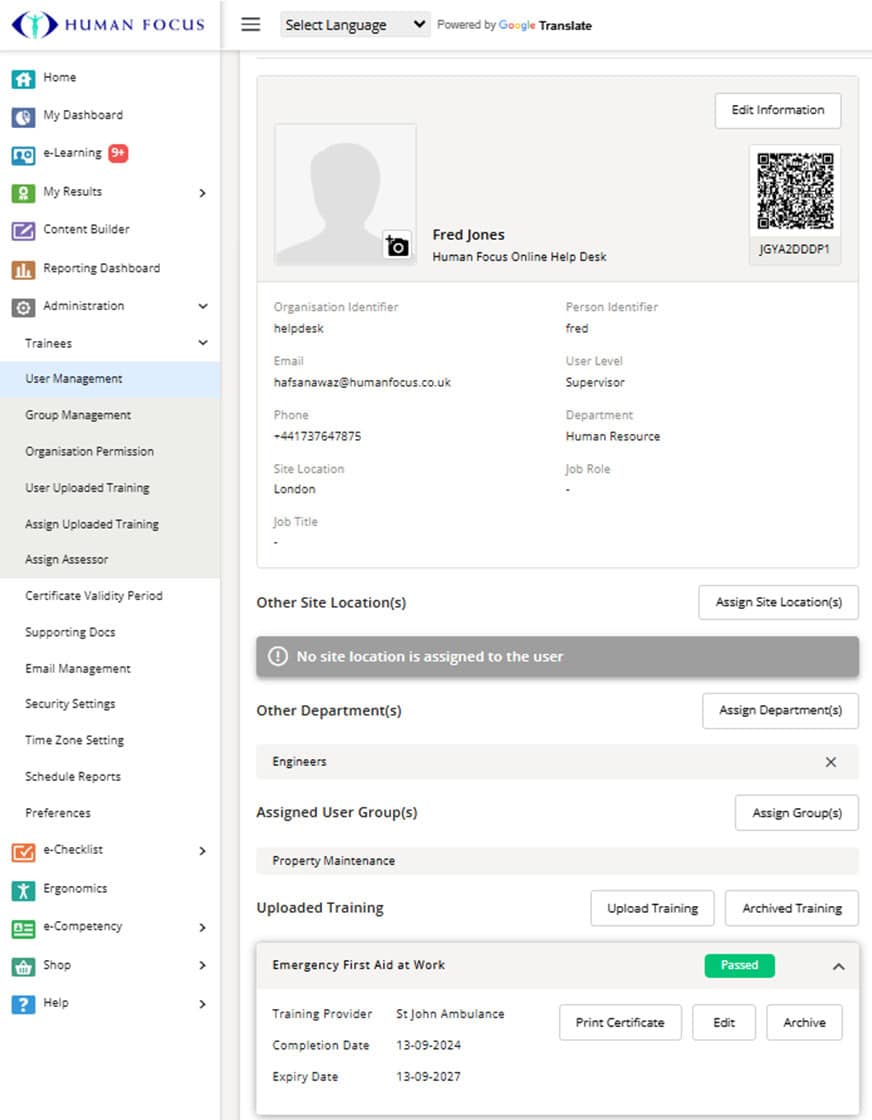Click the hamburger menu icon
Image resolution: width=872 pixels, height=1120 pixels.
251,25
